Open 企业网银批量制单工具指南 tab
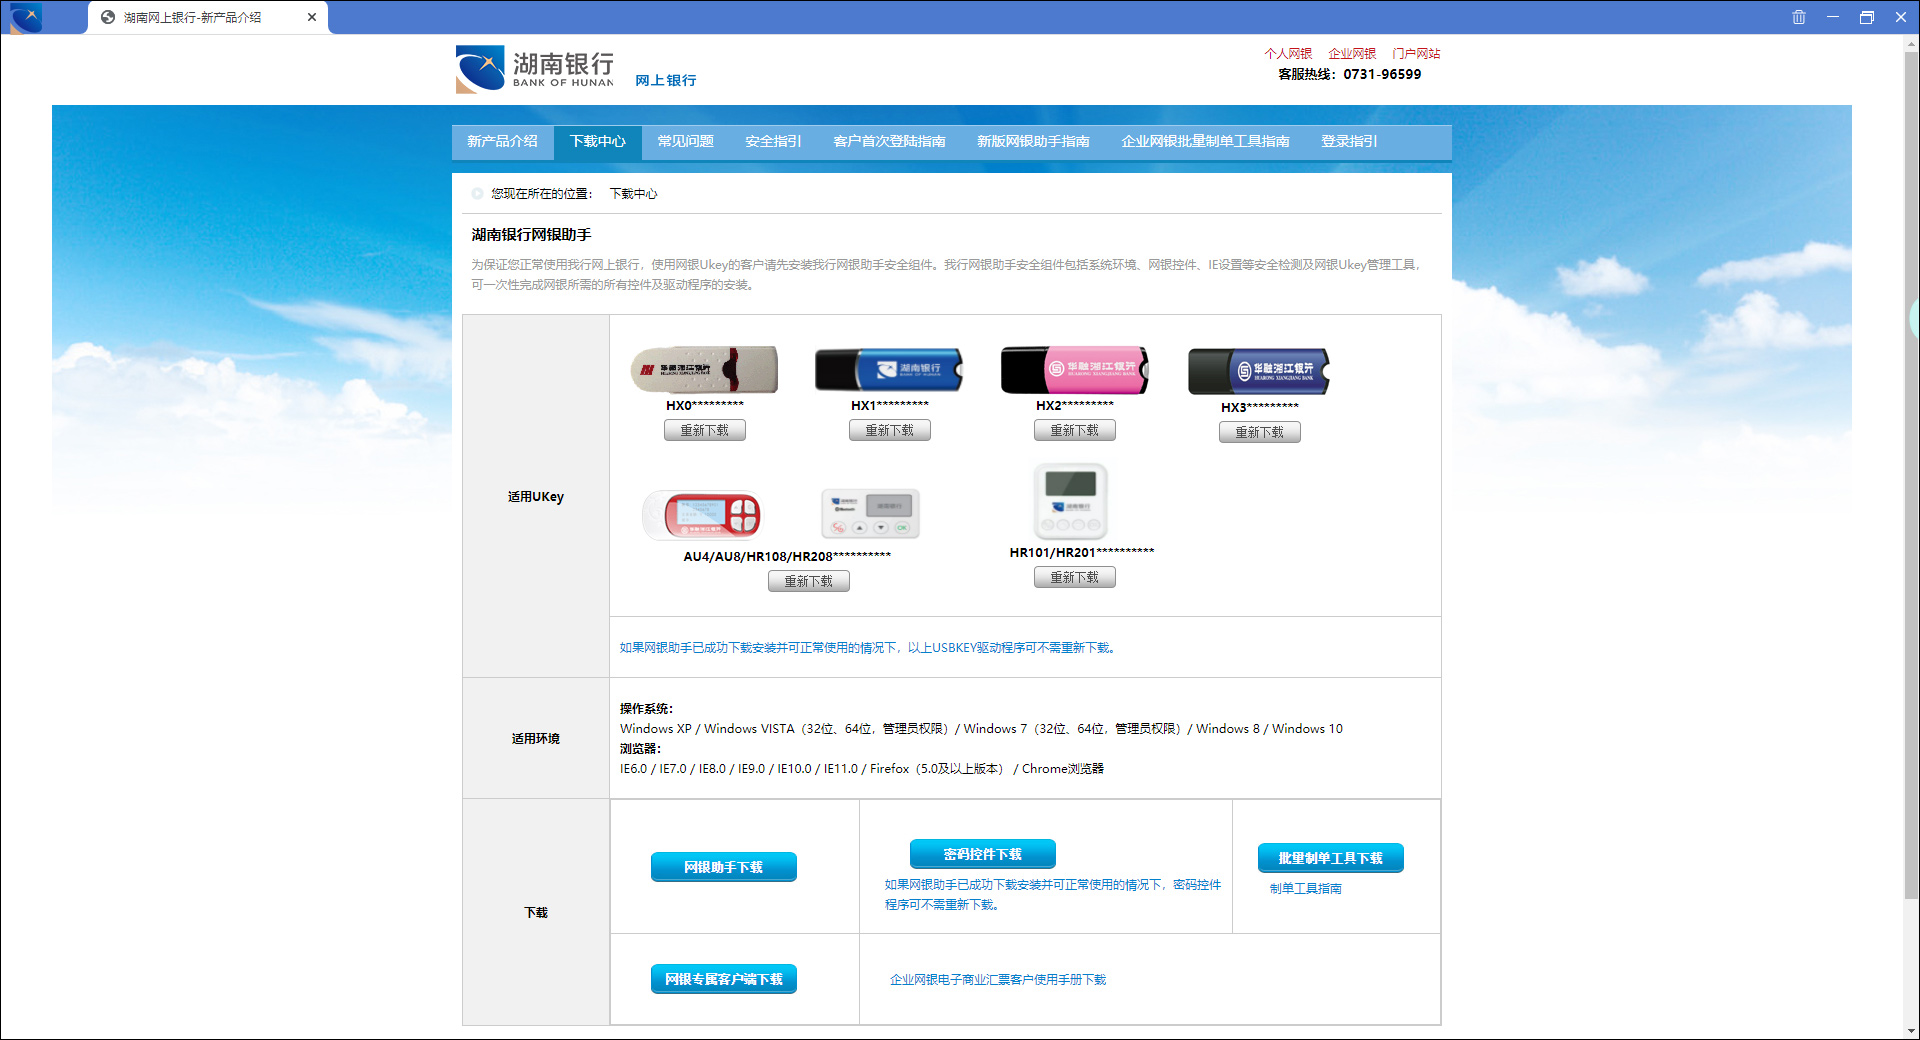1920x1040 pixels. tap(1205, 142)
